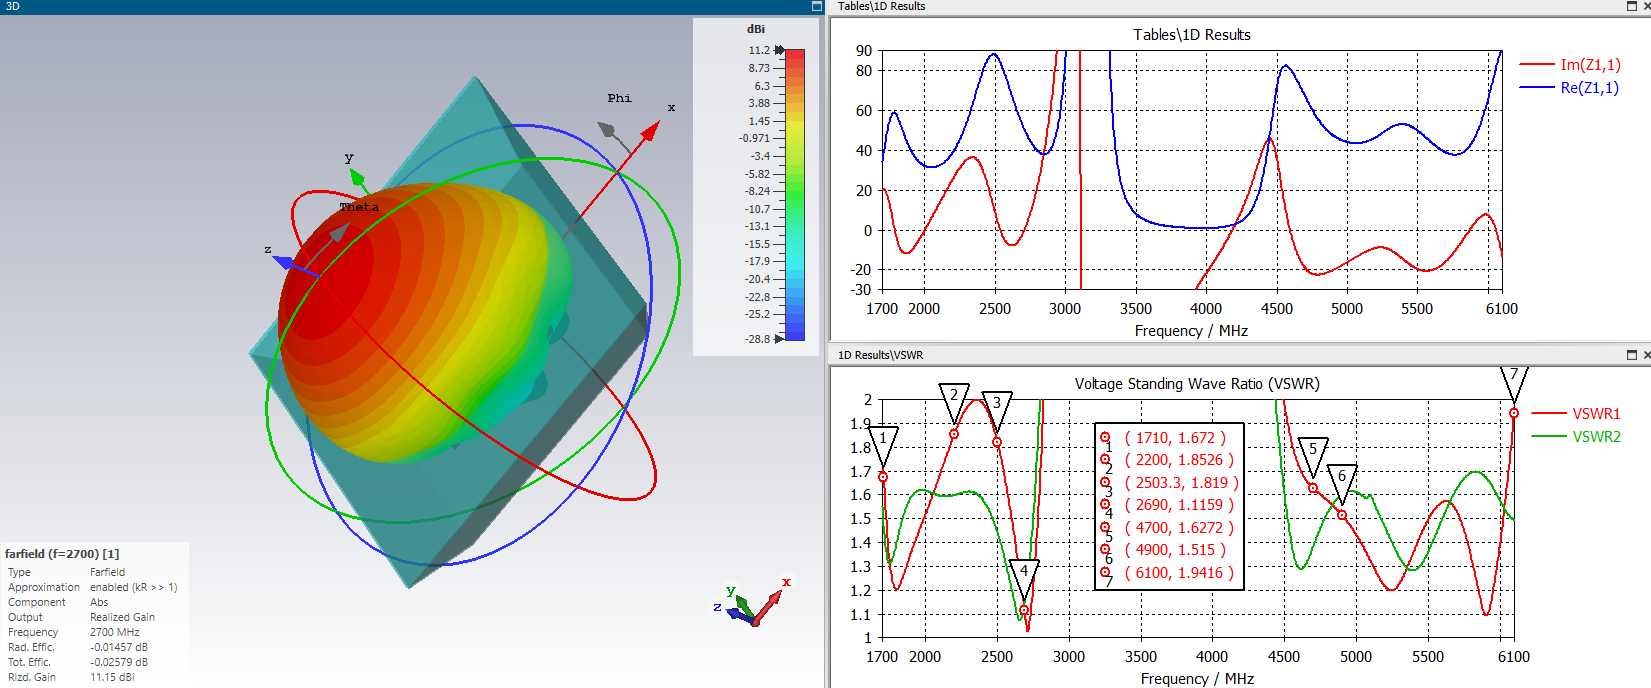1651x688 pixels.
Task: Click the Rad. Effic. -0.01457 dB value
Action: (118, 647)
